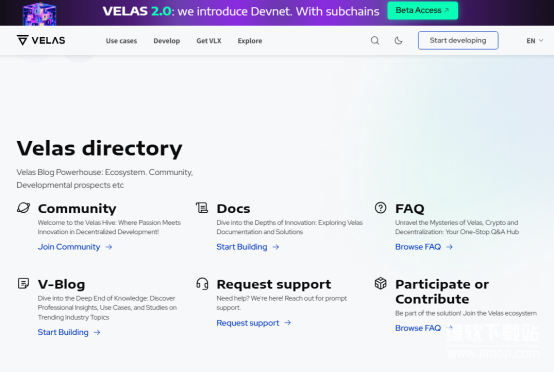
Task: Open the Get VLX menu
Action: [x=209, y=41]
